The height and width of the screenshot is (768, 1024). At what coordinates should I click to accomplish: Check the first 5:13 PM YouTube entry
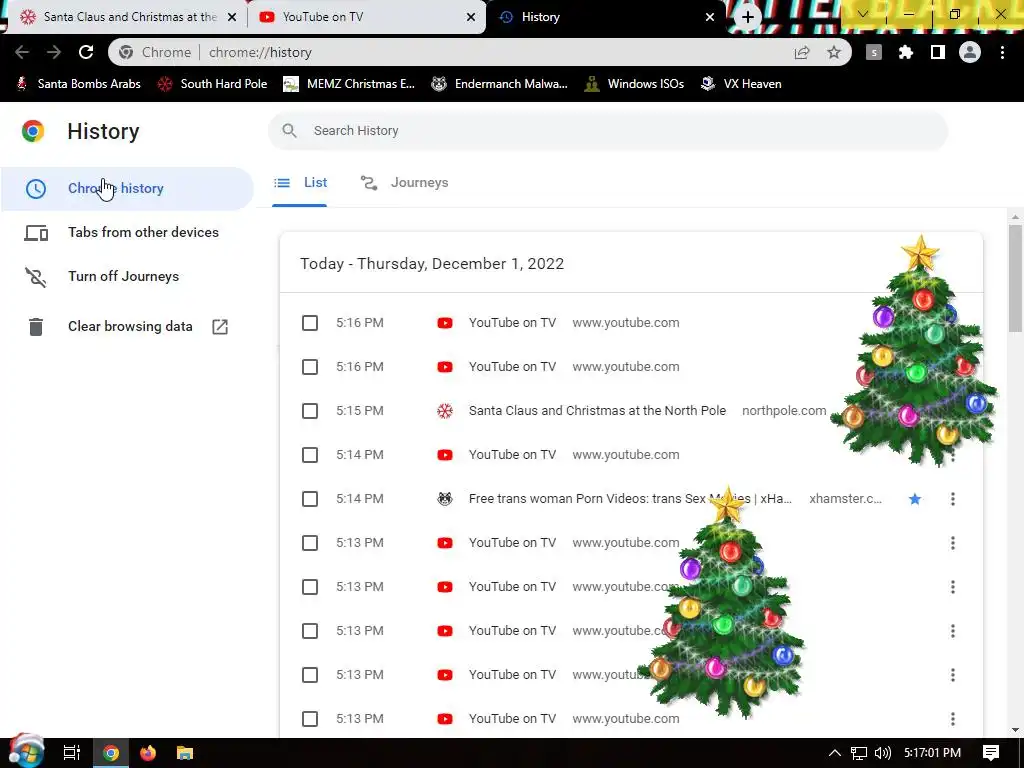pyautogui.click(x=310, y=543)
